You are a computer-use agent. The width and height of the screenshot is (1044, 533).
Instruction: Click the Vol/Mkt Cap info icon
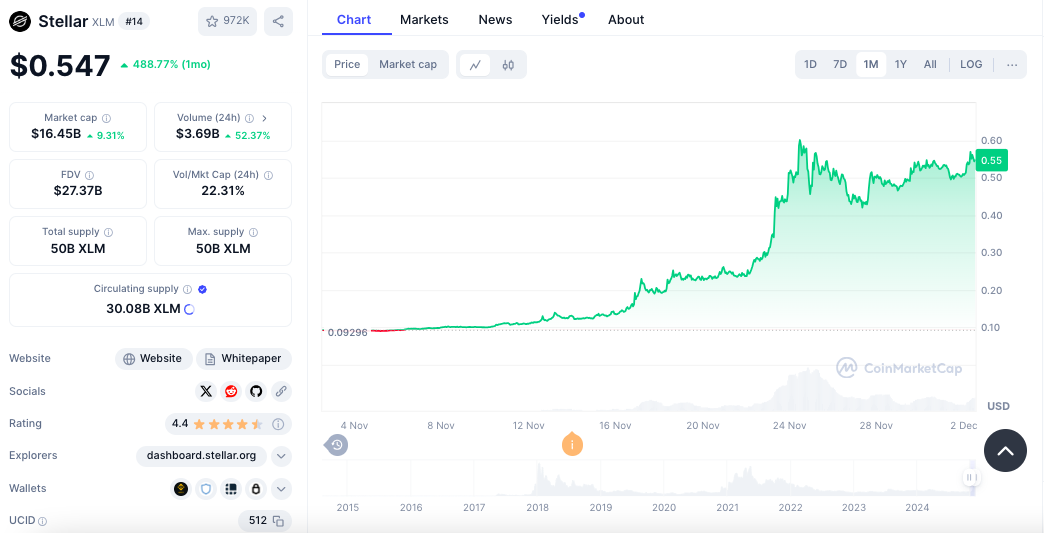[x=268, y=175]
